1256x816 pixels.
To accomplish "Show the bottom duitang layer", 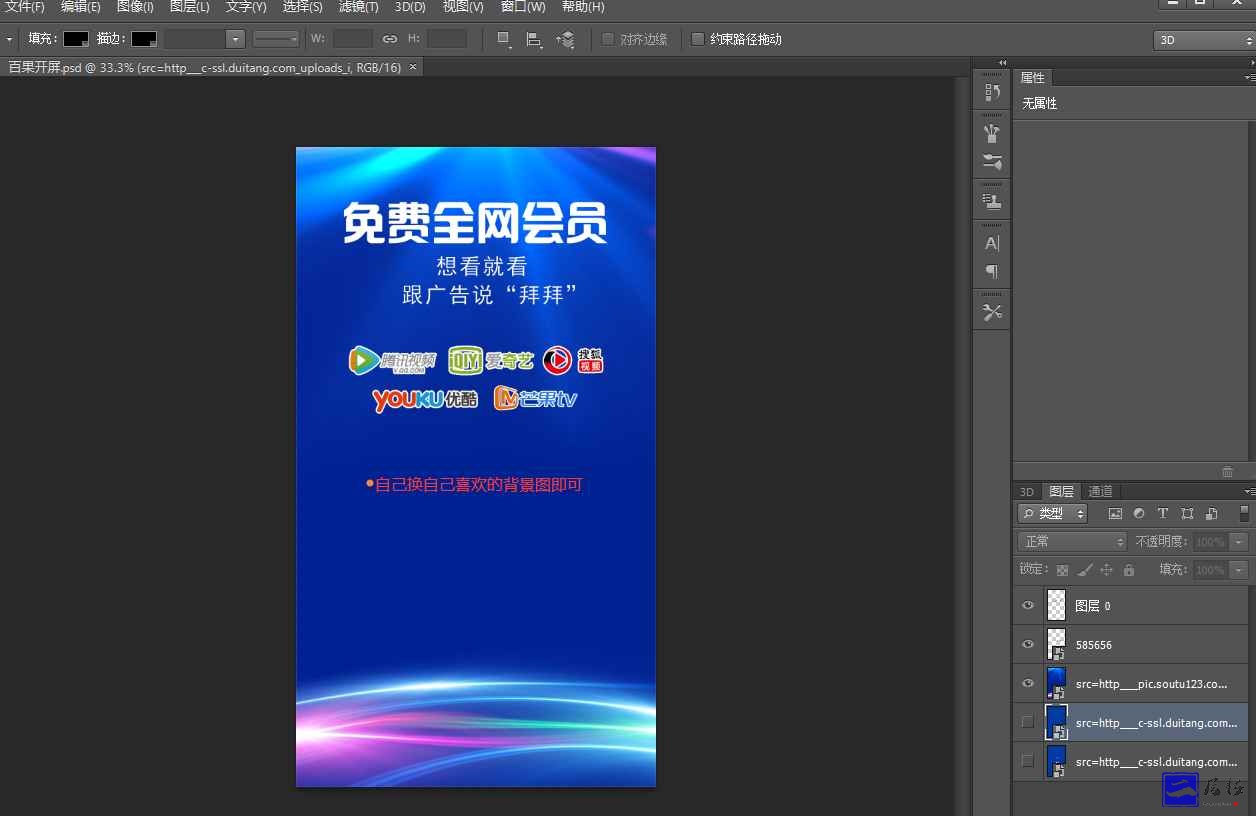I will pyautogui.click(x=1027, y=761).
